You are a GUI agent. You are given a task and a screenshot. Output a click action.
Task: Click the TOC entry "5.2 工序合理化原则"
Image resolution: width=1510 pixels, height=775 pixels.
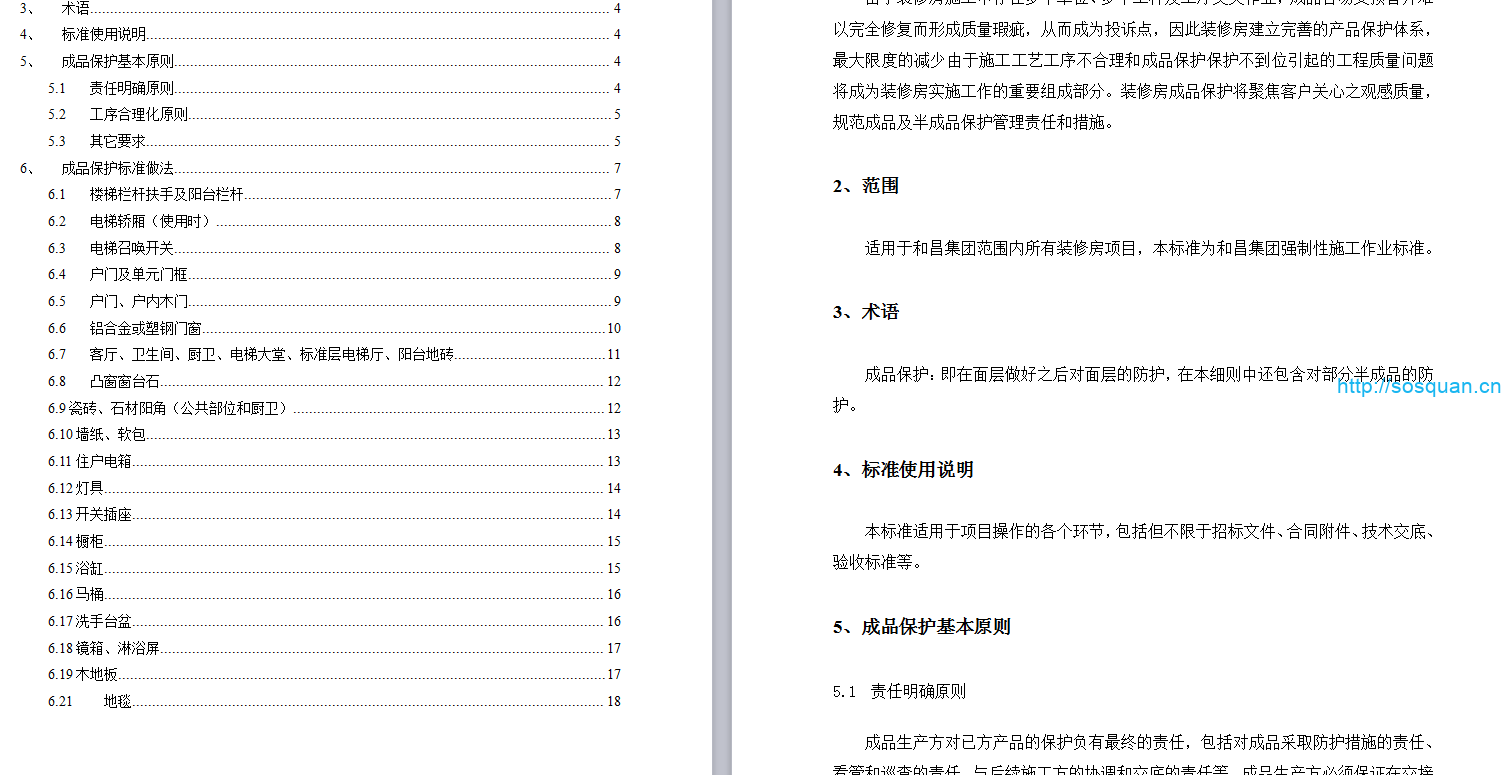(138, 114)
